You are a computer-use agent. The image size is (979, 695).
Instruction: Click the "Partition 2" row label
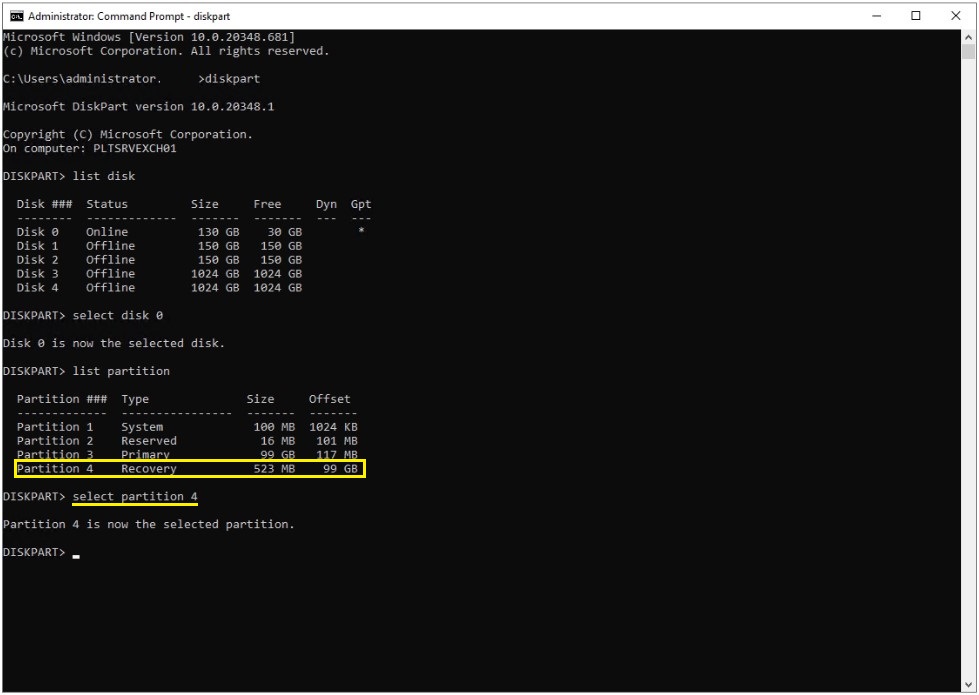pyautogui.click(x=55, y=441)
